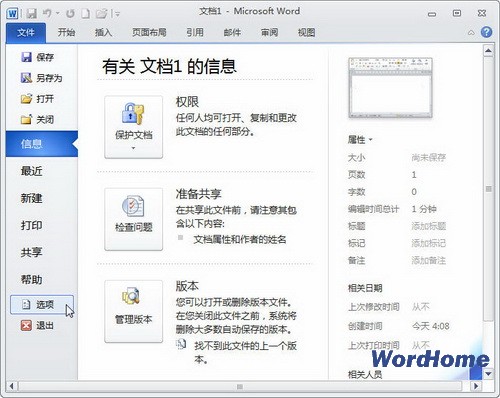This screenshot has height=398, width=500.
Task: Open the Customize Quick Access Toolbar dropdown
Action: tap(116, 14)
